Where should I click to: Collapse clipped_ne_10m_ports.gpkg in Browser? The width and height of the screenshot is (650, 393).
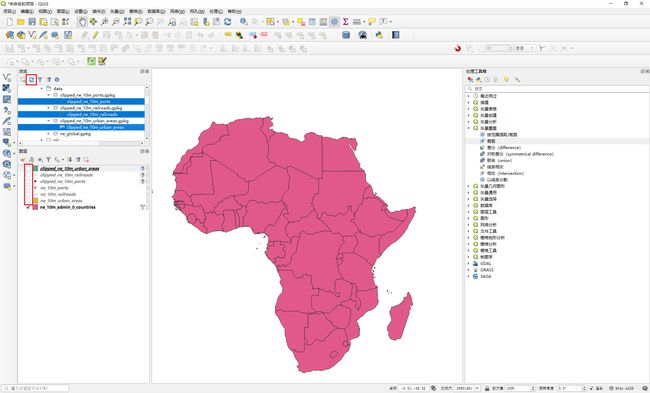(49, 95)
